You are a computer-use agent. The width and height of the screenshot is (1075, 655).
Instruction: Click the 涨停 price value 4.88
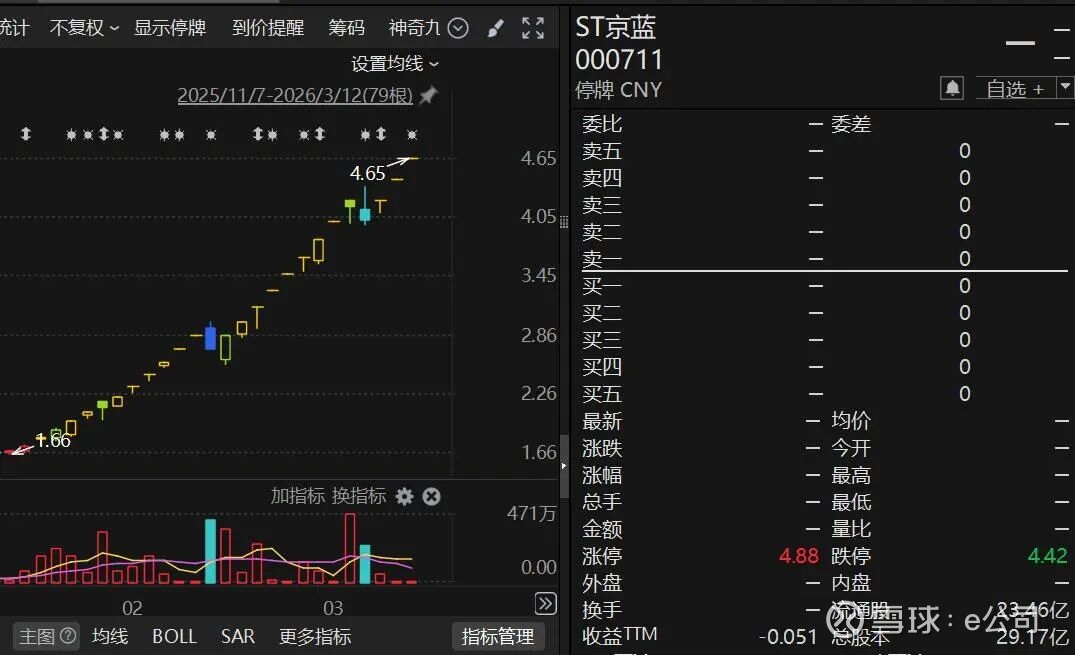798,556
